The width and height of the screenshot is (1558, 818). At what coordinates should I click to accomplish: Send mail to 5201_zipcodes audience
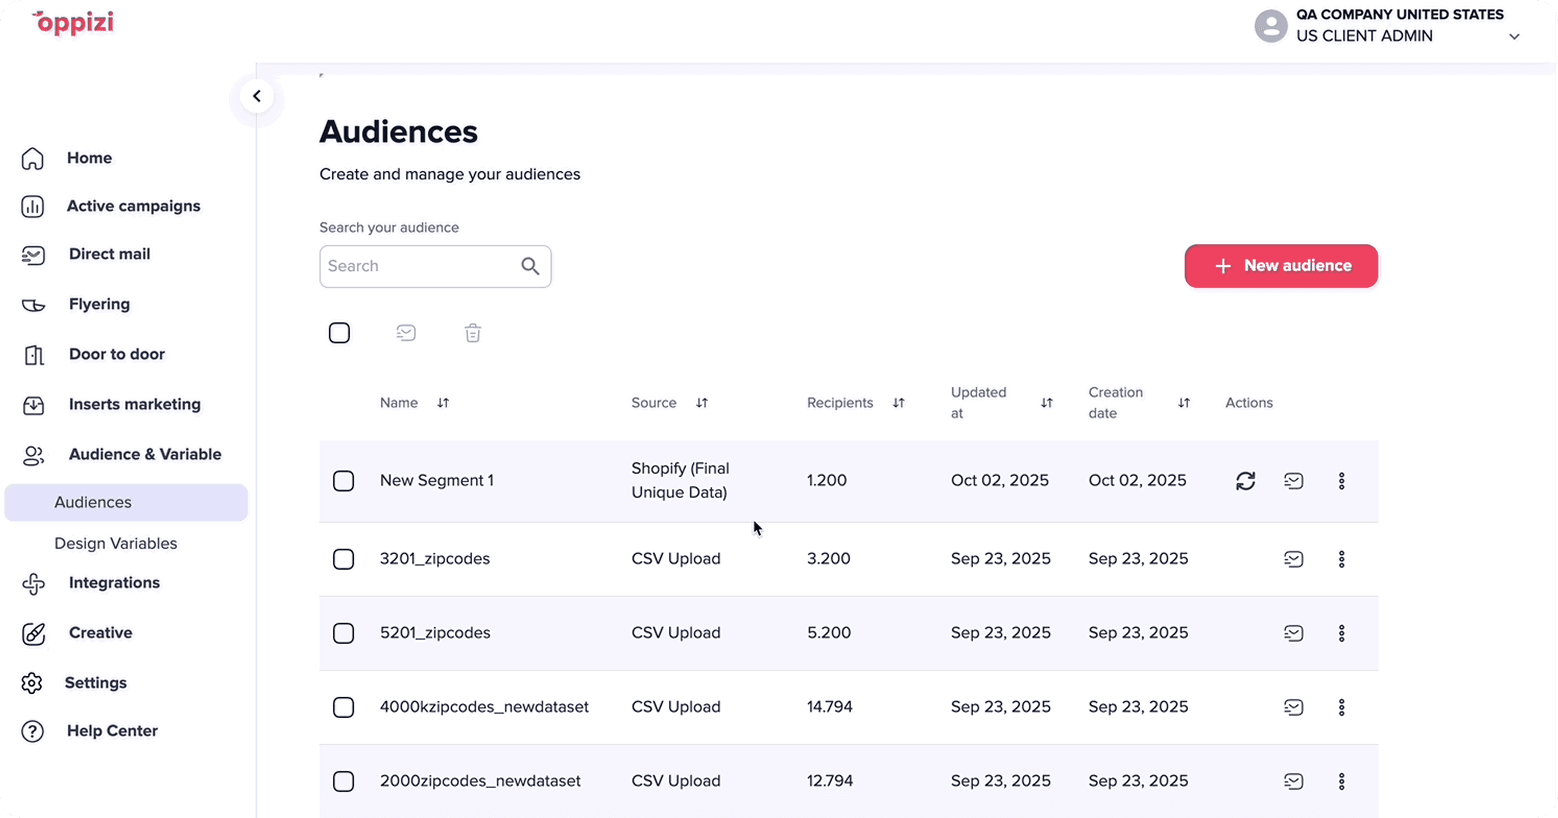[x=1294, y=633]
